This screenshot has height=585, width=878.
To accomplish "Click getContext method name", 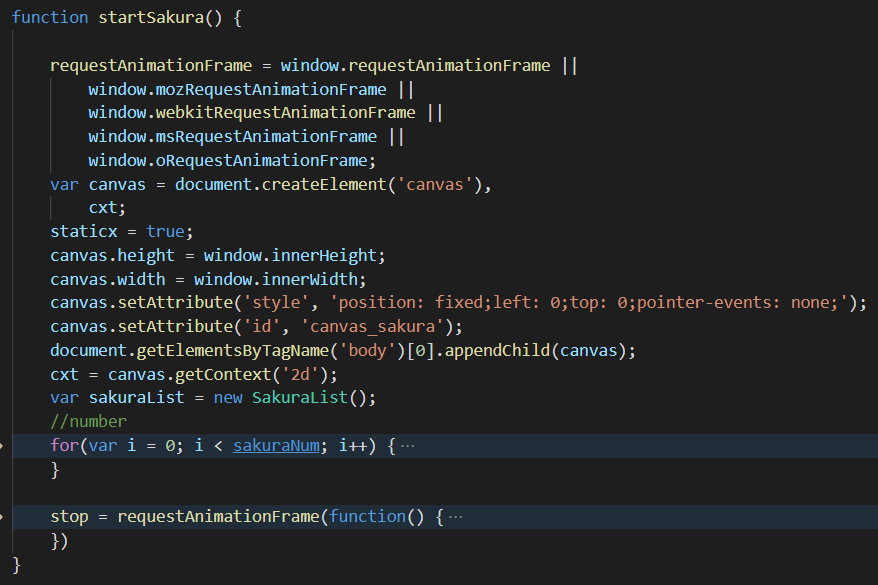I will [223, 375].
